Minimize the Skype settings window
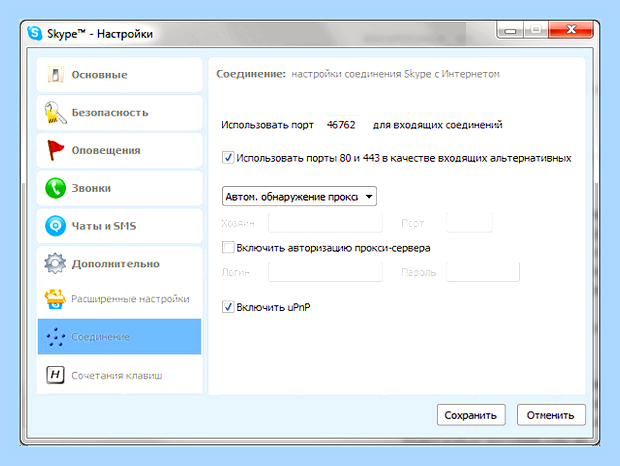 pos(510,30)
